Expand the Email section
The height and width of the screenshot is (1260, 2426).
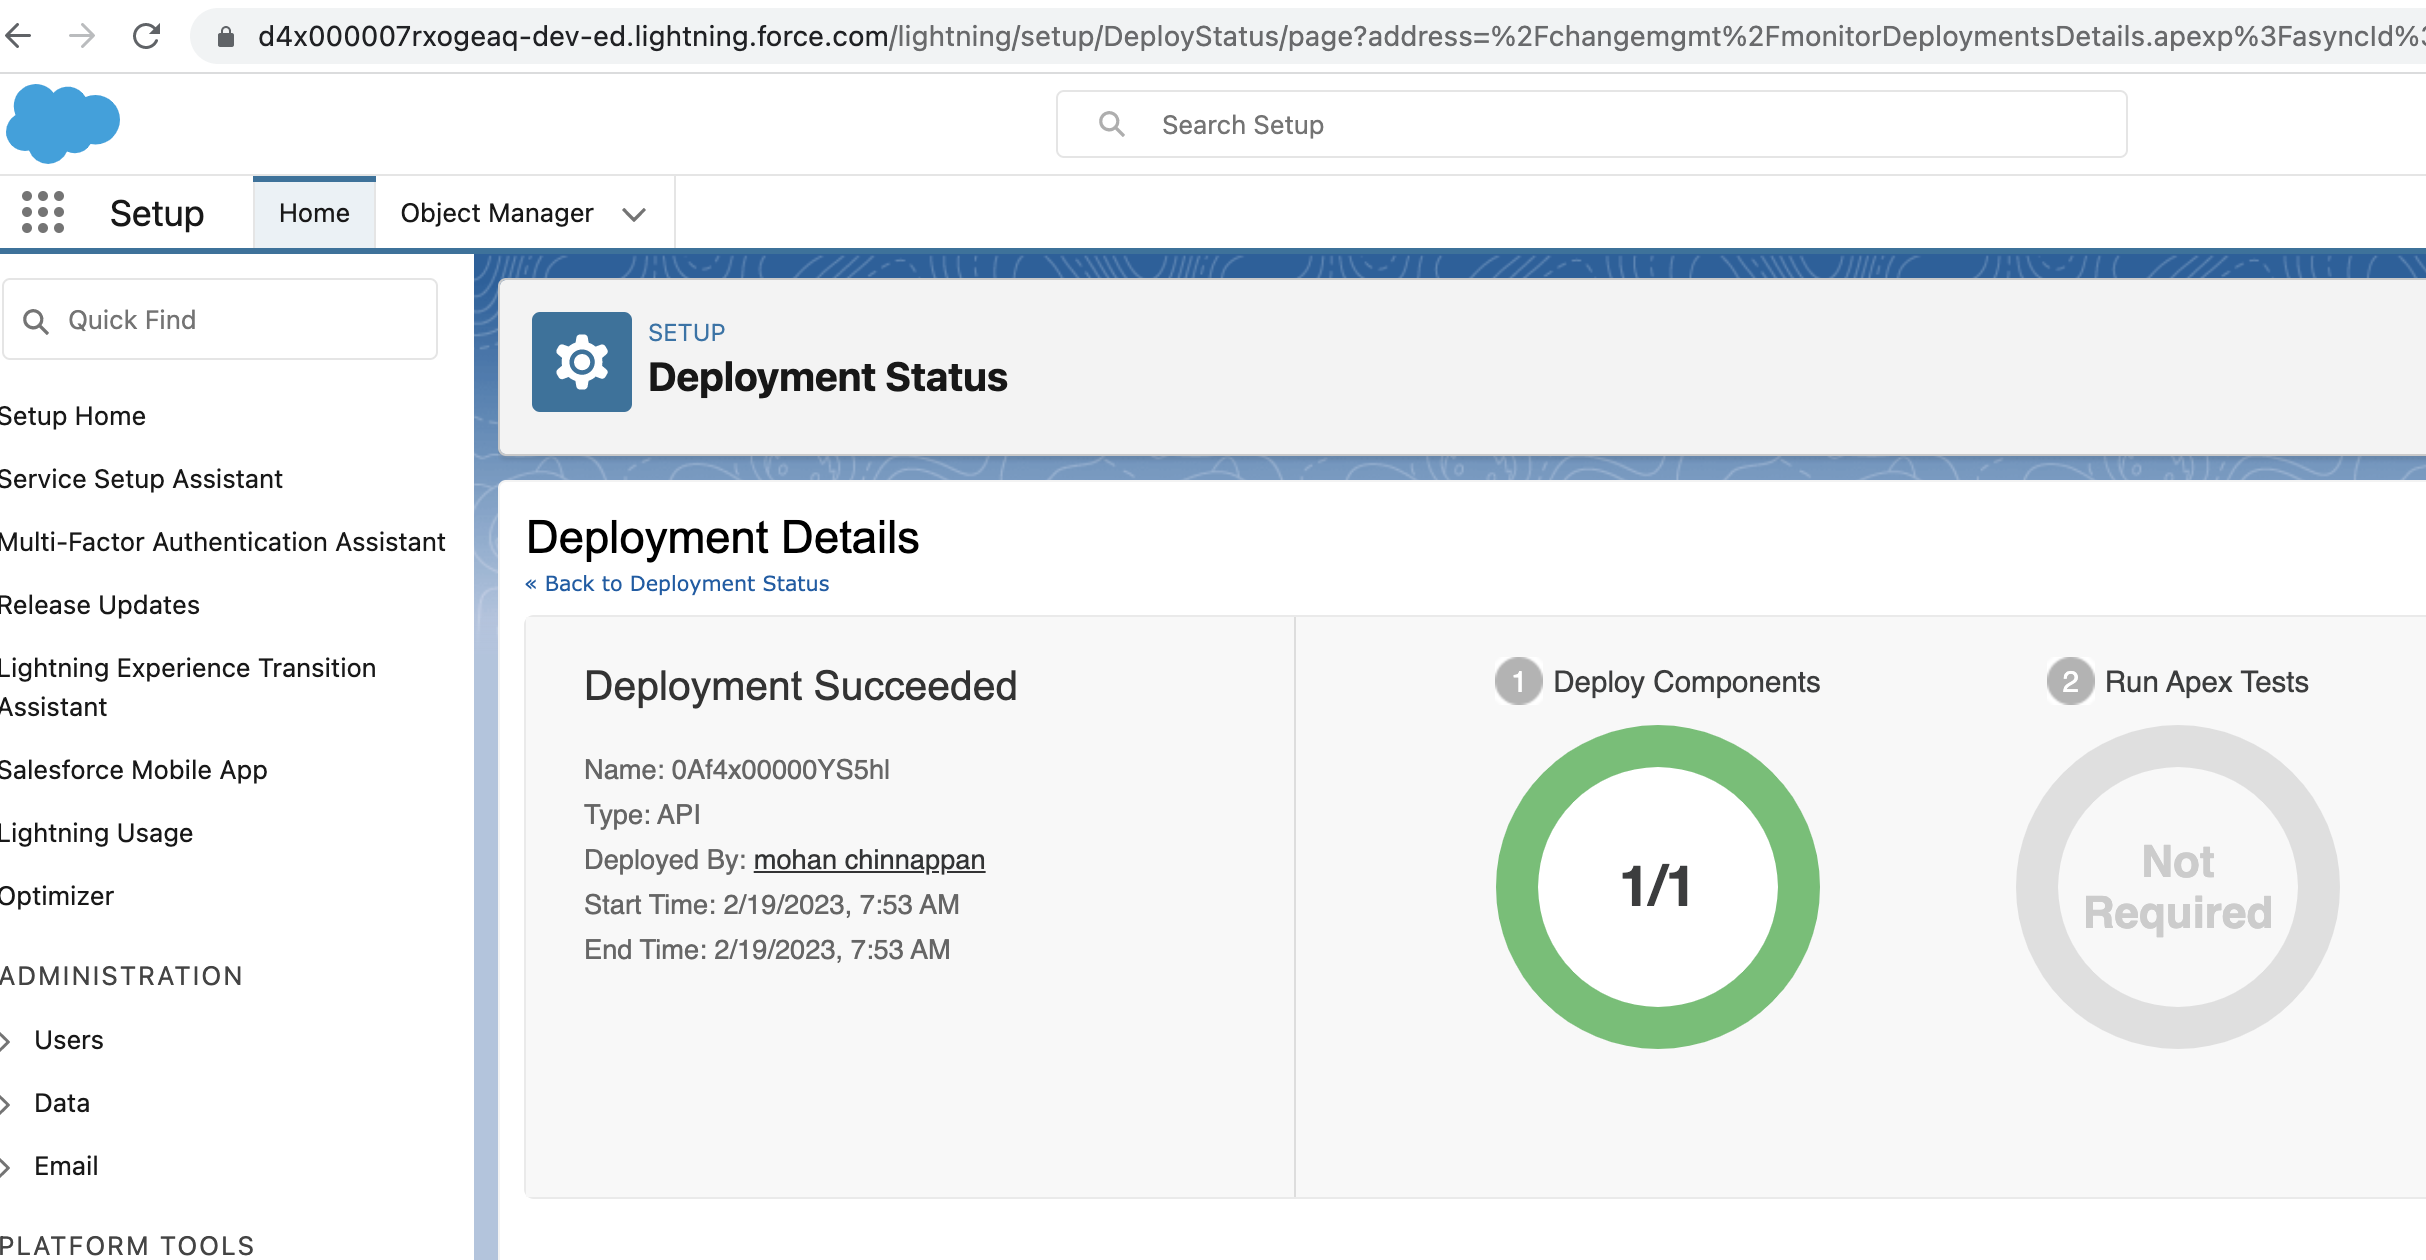point(5,1167)
